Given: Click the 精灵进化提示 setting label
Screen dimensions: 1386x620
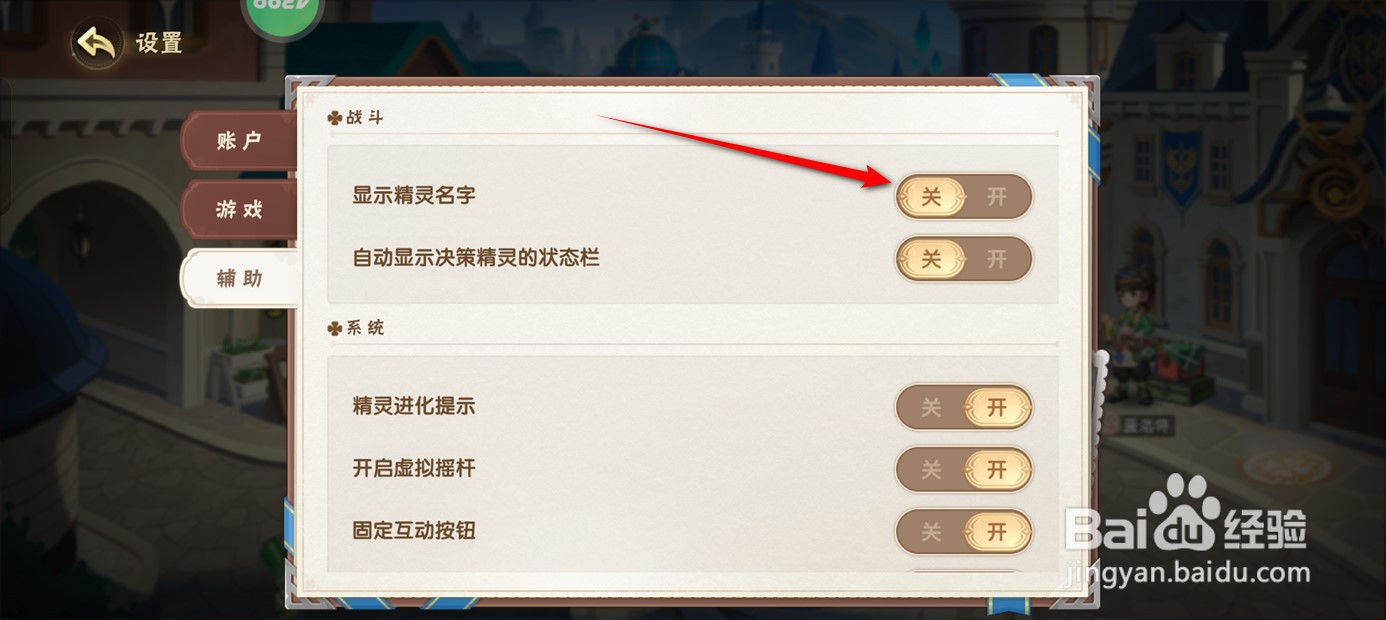Looking at the screenshot, I should pos(414,406).
